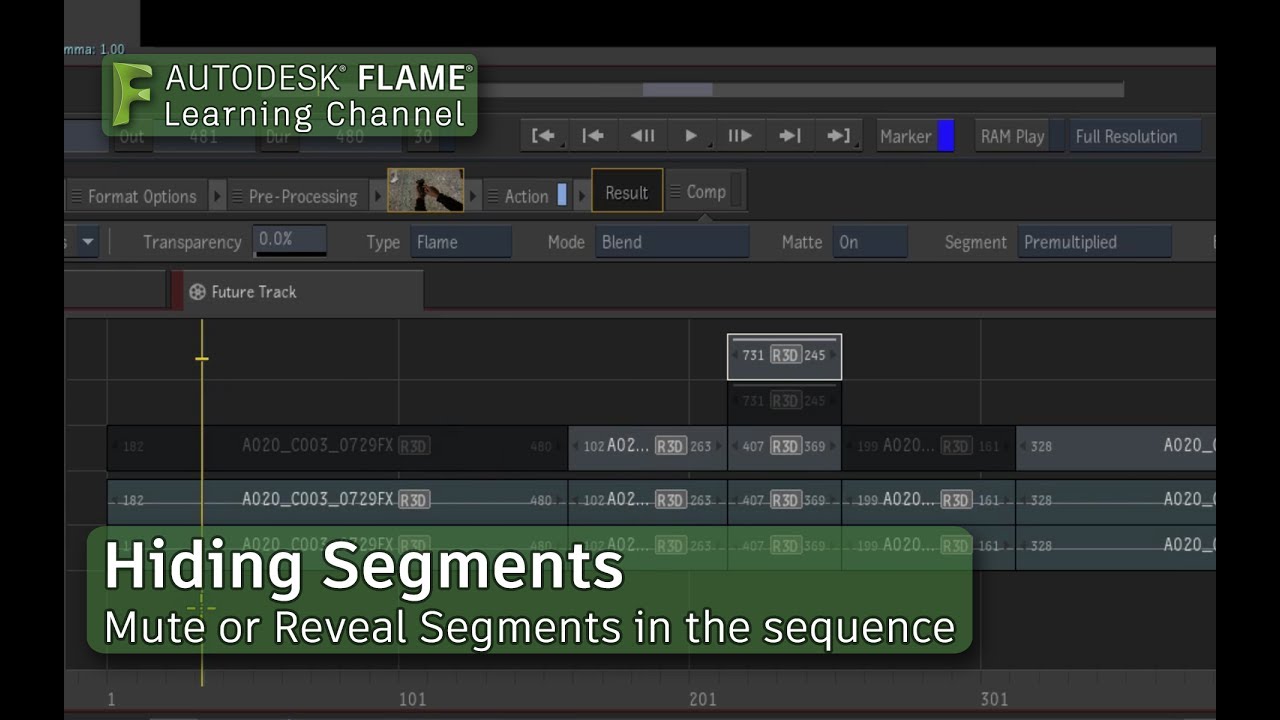Viewport: 1280px width, 720px height.
Task: Select 407 R3D 369 on the lower visible track
Action: (x=785, y=500)
